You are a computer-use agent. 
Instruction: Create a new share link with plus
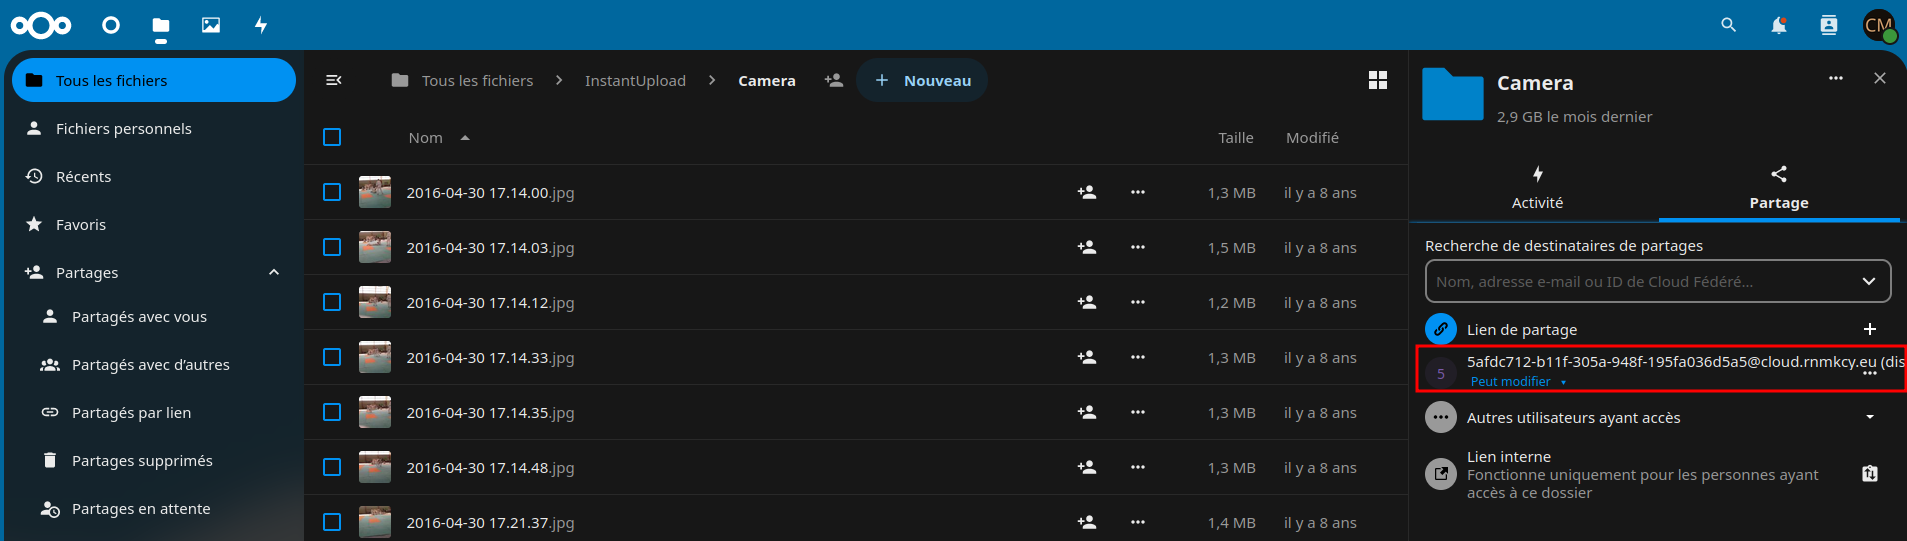pyautogui.click(x=1869, y=329)
